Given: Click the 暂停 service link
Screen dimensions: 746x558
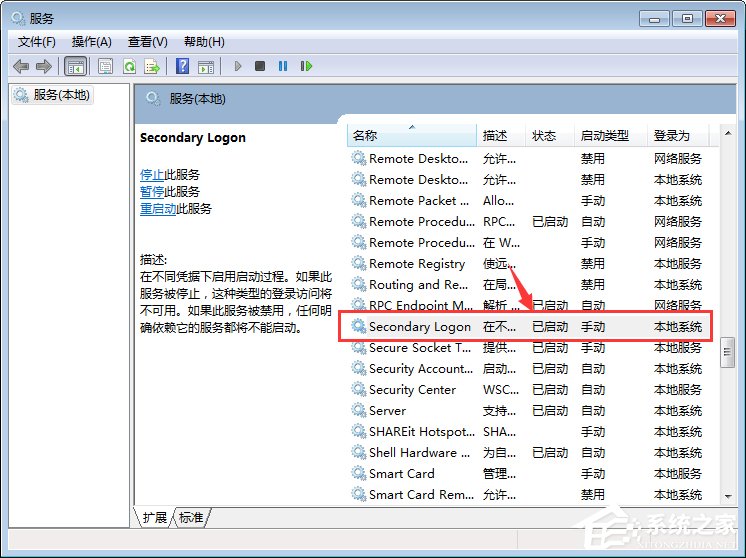Looking at the screenshot, I should click(x=152, y=192).
